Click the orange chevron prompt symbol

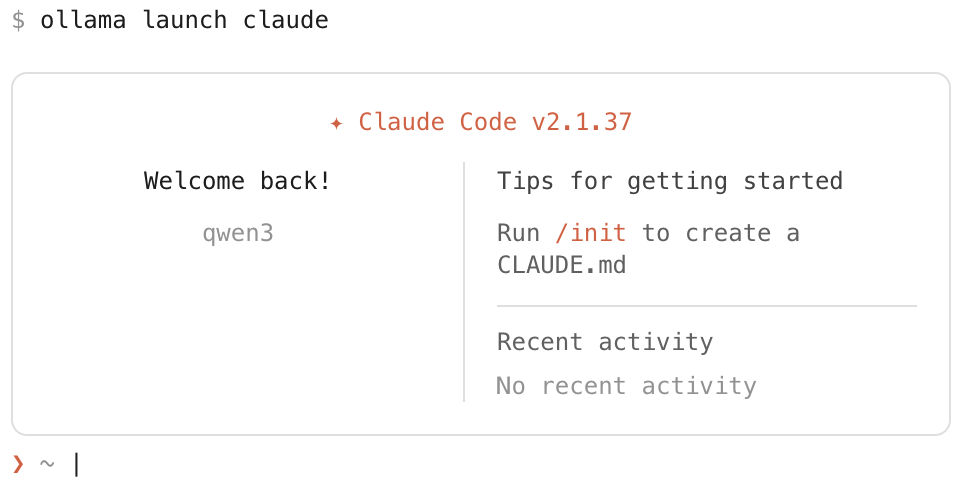pyautogui.click(x=18, y=463)
